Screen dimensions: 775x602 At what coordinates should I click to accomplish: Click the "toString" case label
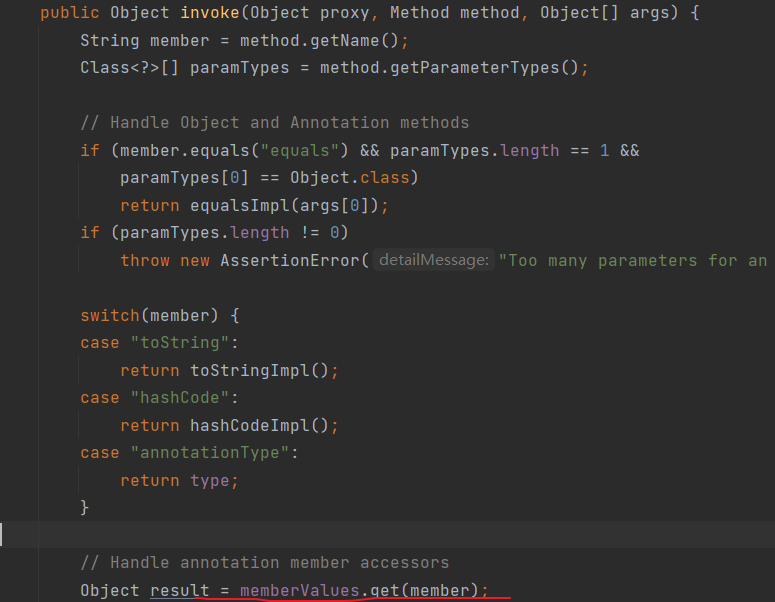click(x=180, y=343)
